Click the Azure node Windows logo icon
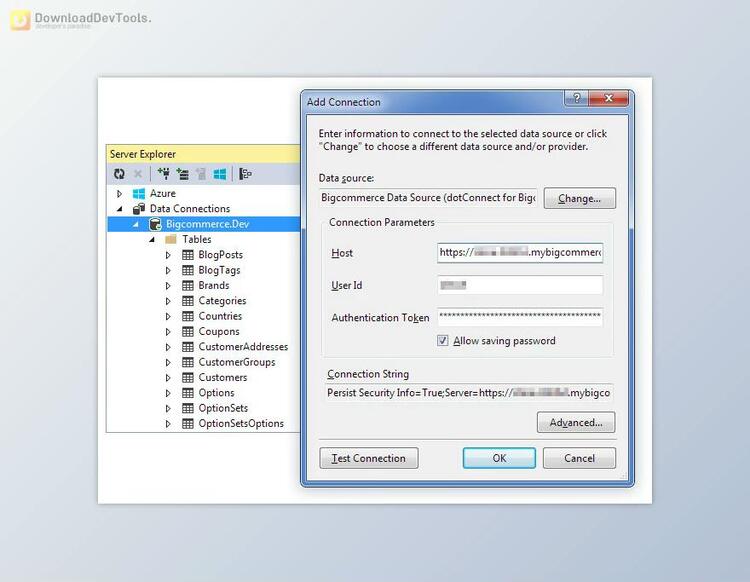Image resolution: width=750 pixels, height=582 pixels. 139,194
